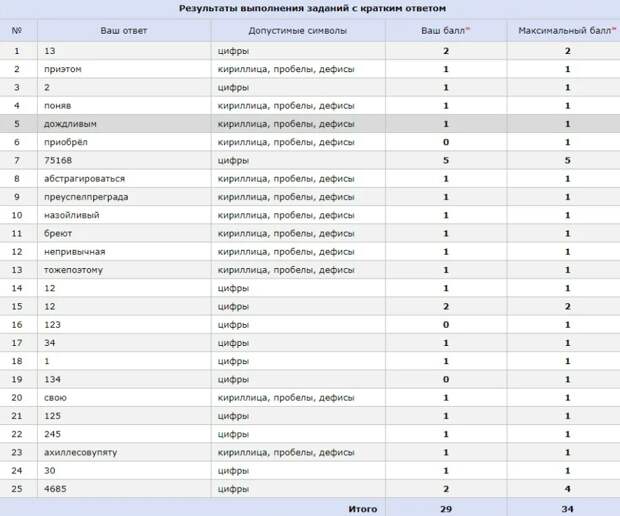This screenshot has width=620, height=516.
Task: Click the 'Максимальный балл' column header
Action: [x=567, y=30]
